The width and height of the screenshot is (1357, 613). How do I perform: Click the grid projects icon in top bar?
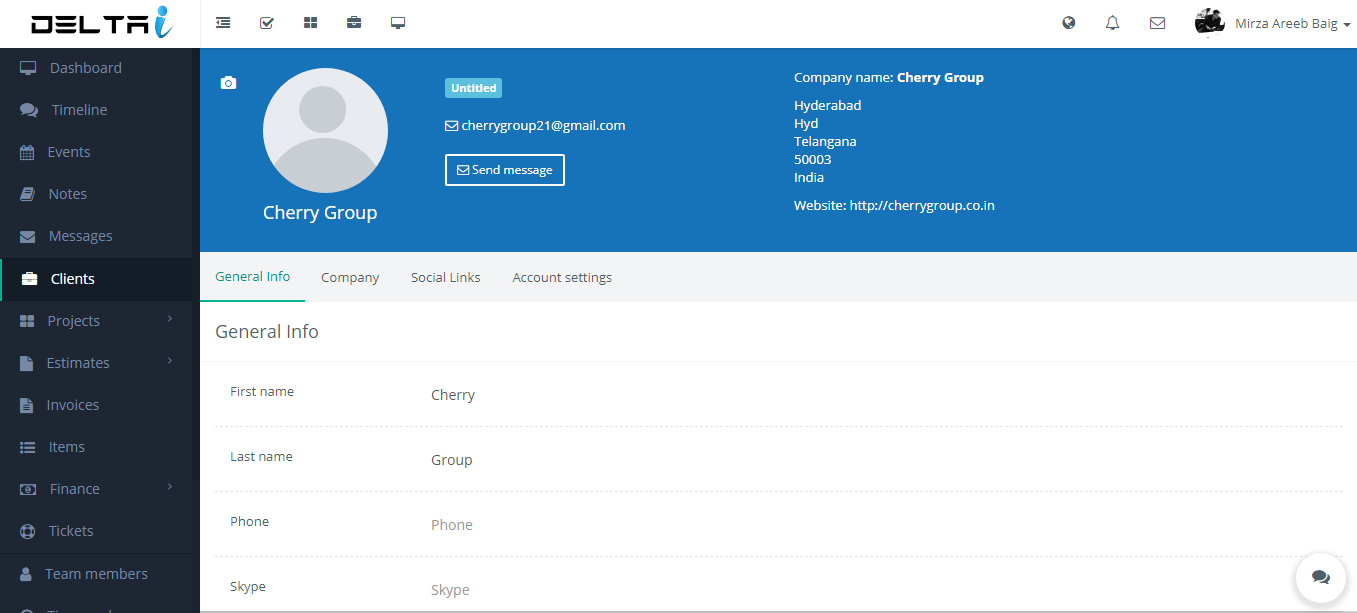(x=310, y=23)
